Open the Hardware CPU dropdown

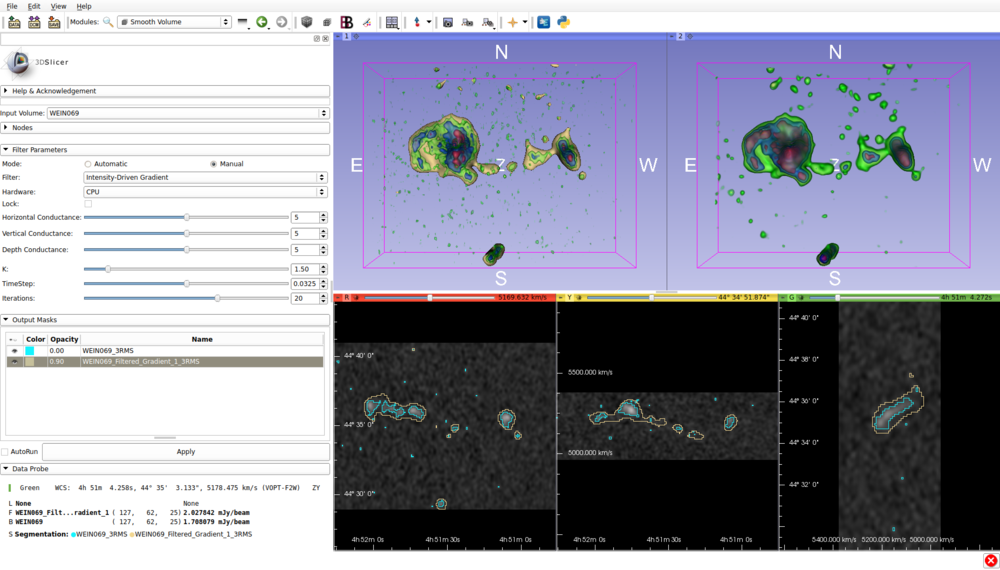point(205,192)
